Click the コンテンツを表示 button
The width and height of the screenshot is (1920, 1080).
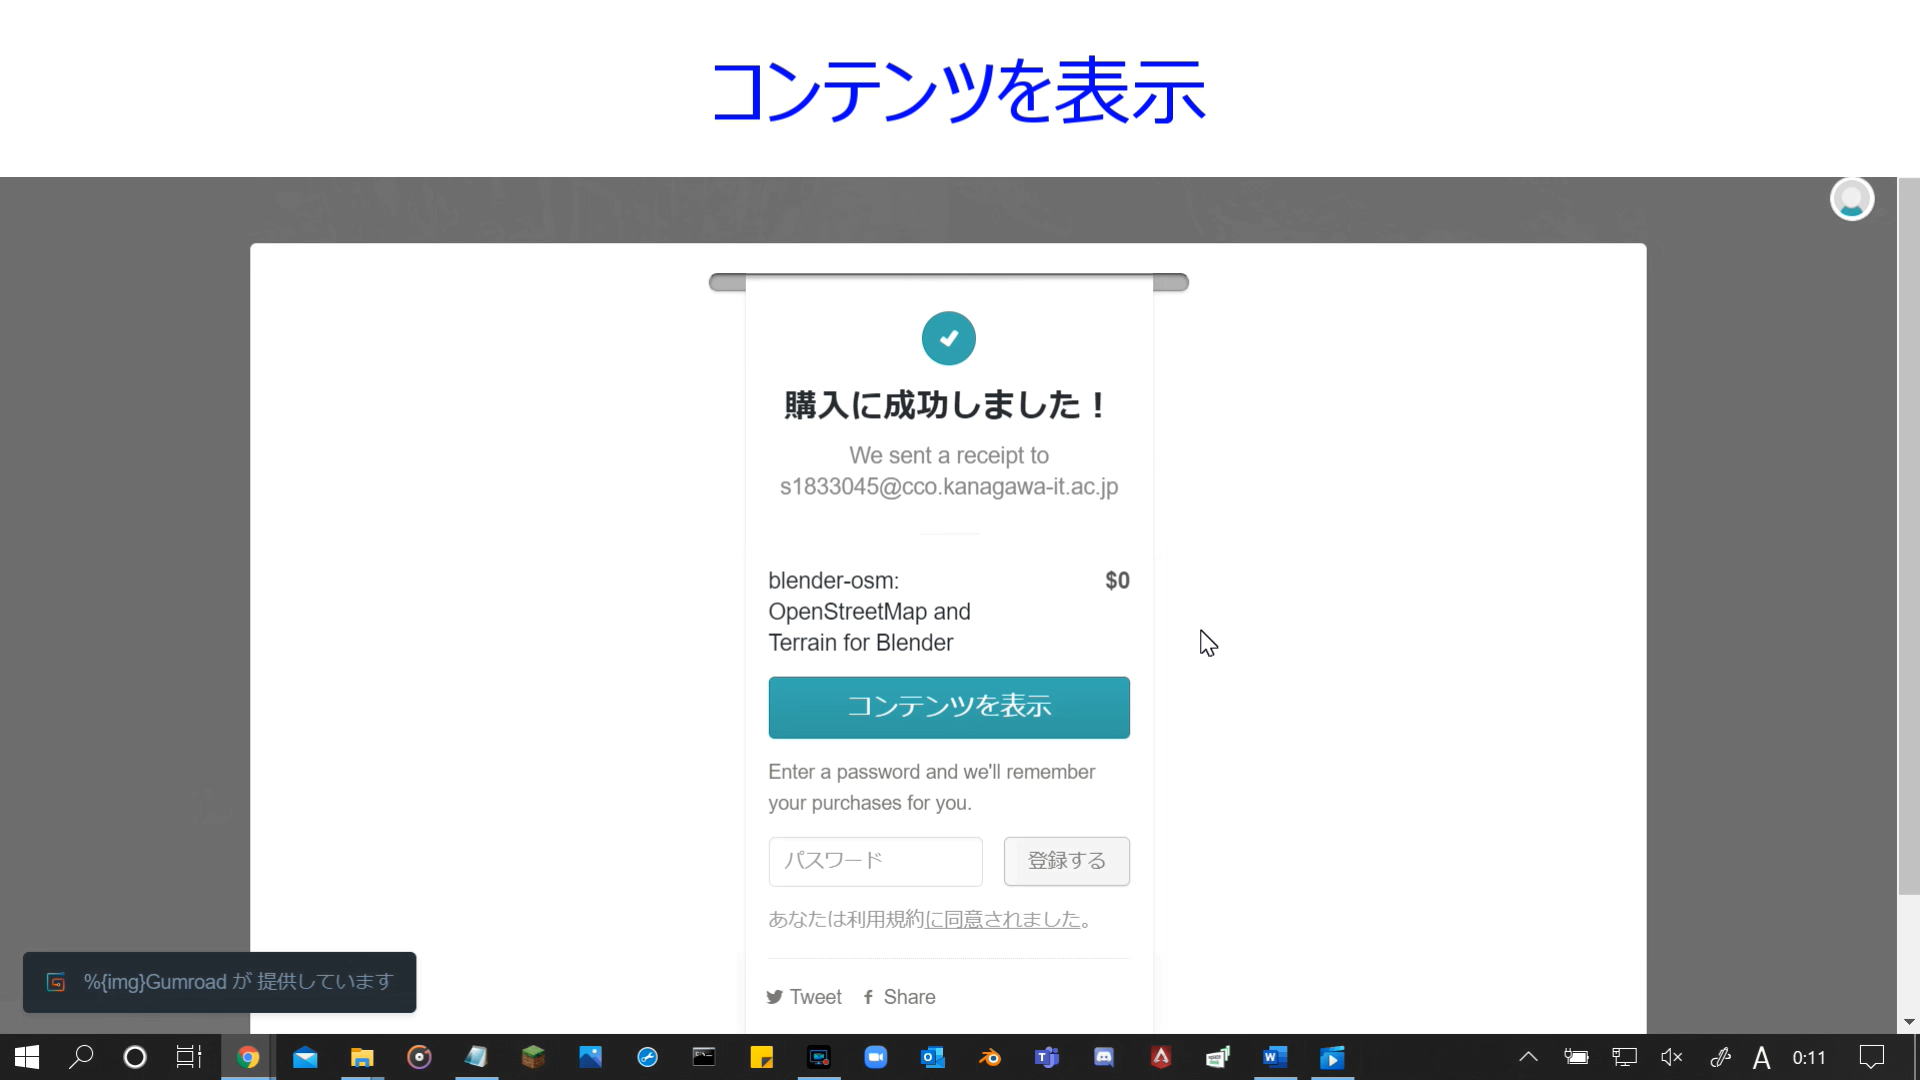(x=948, y=707)
